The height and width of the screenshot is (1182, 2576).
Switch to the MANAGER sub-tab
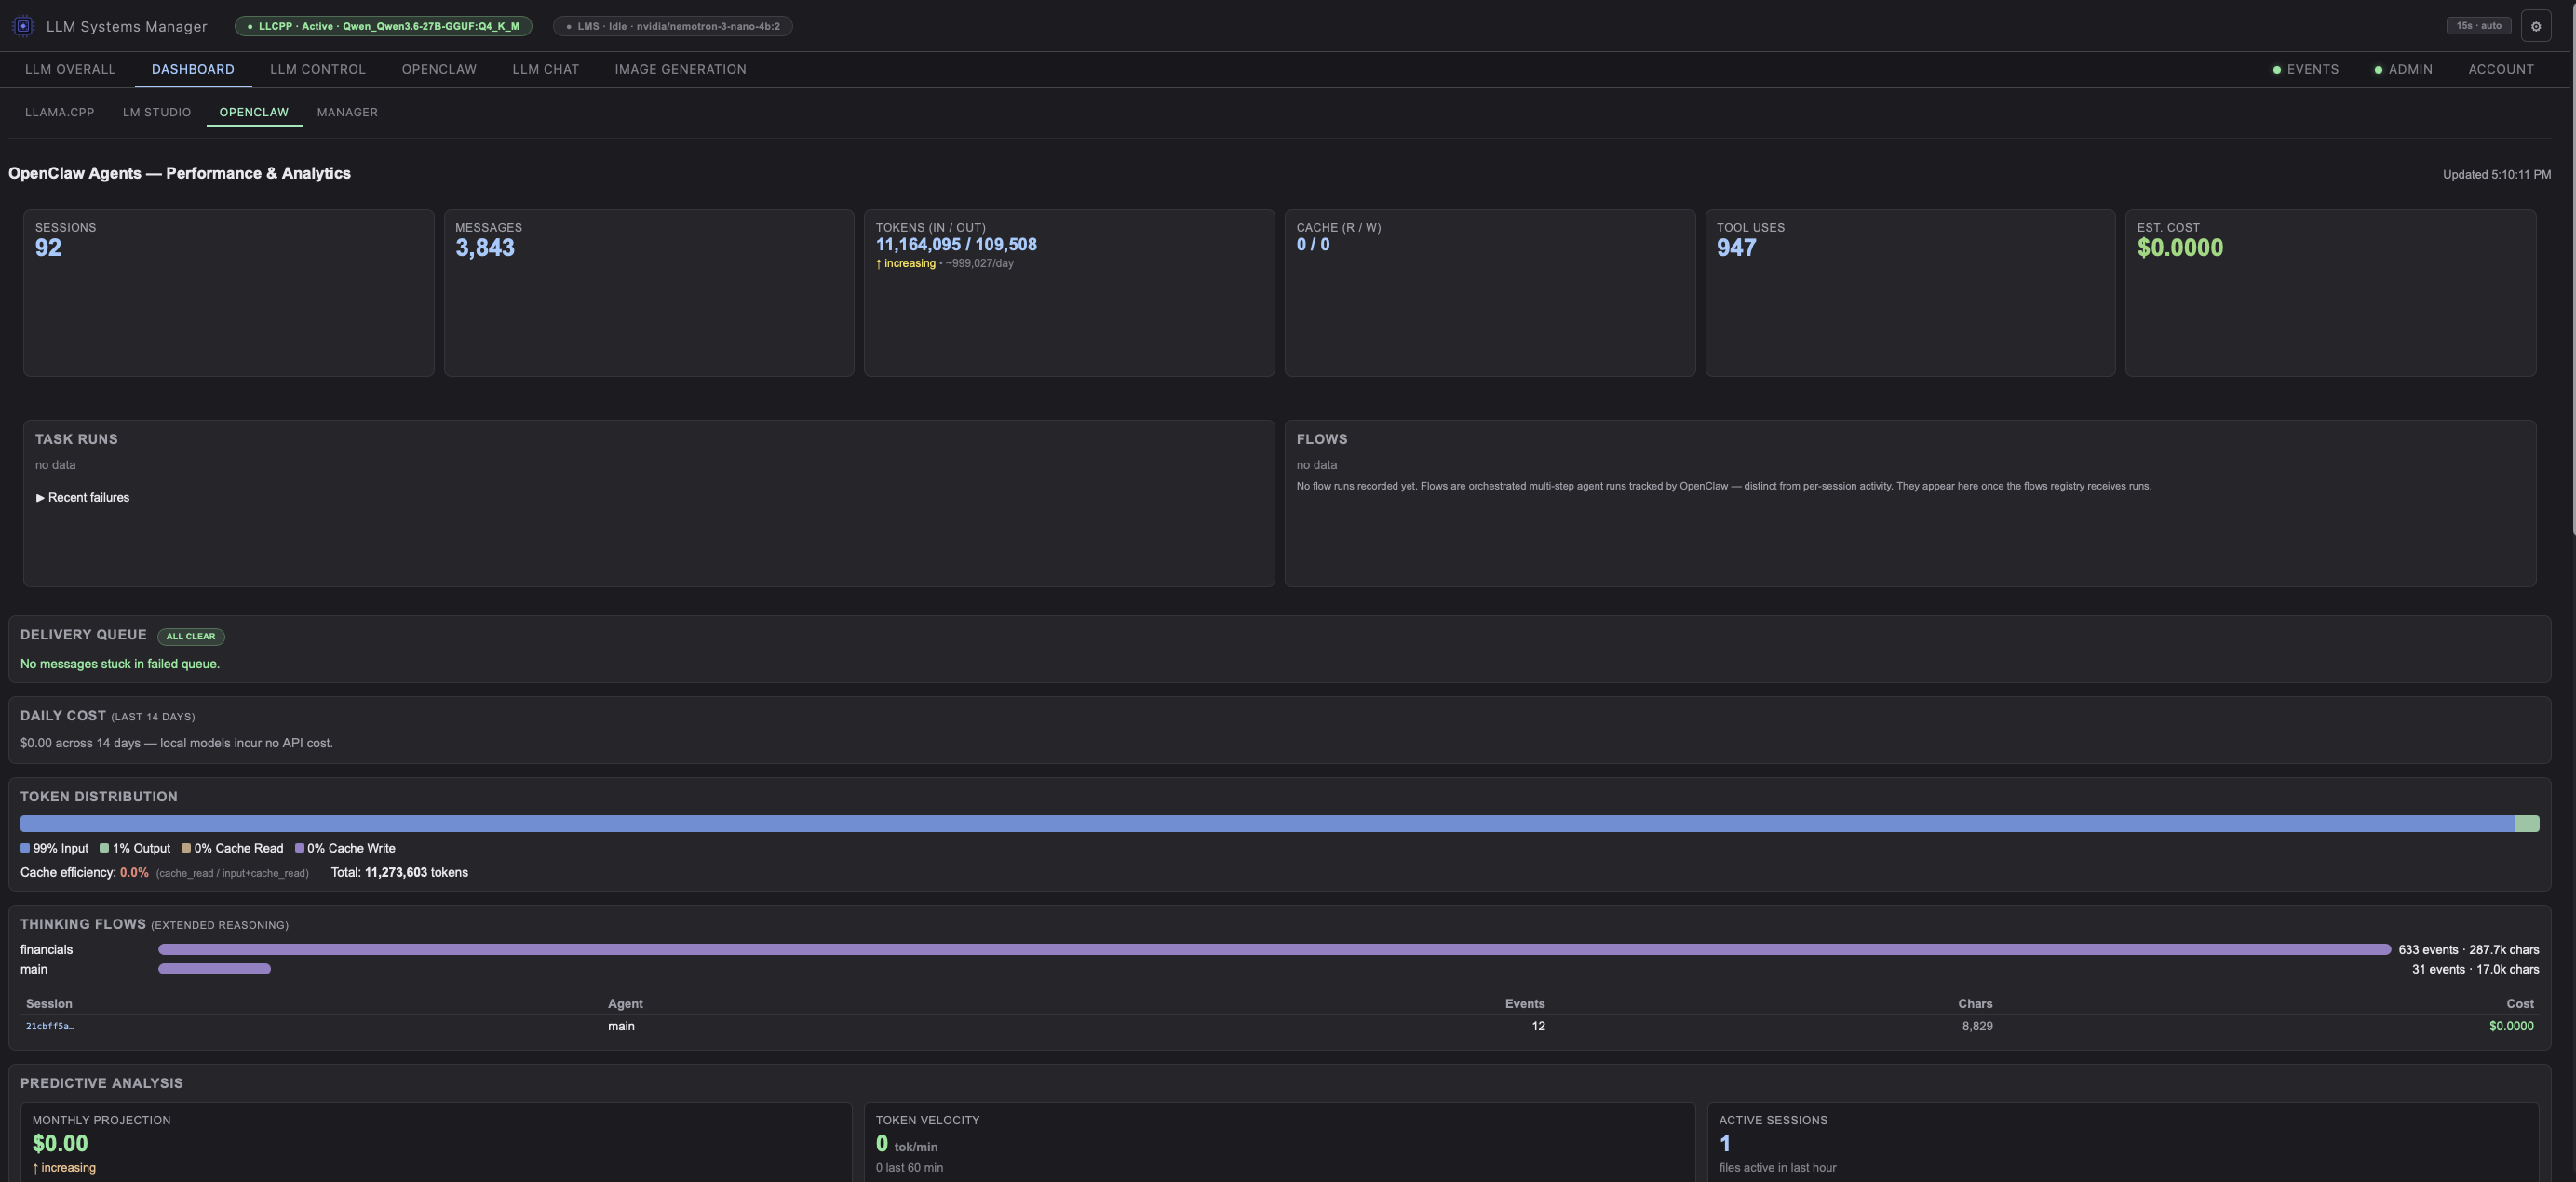click(347, 112)
